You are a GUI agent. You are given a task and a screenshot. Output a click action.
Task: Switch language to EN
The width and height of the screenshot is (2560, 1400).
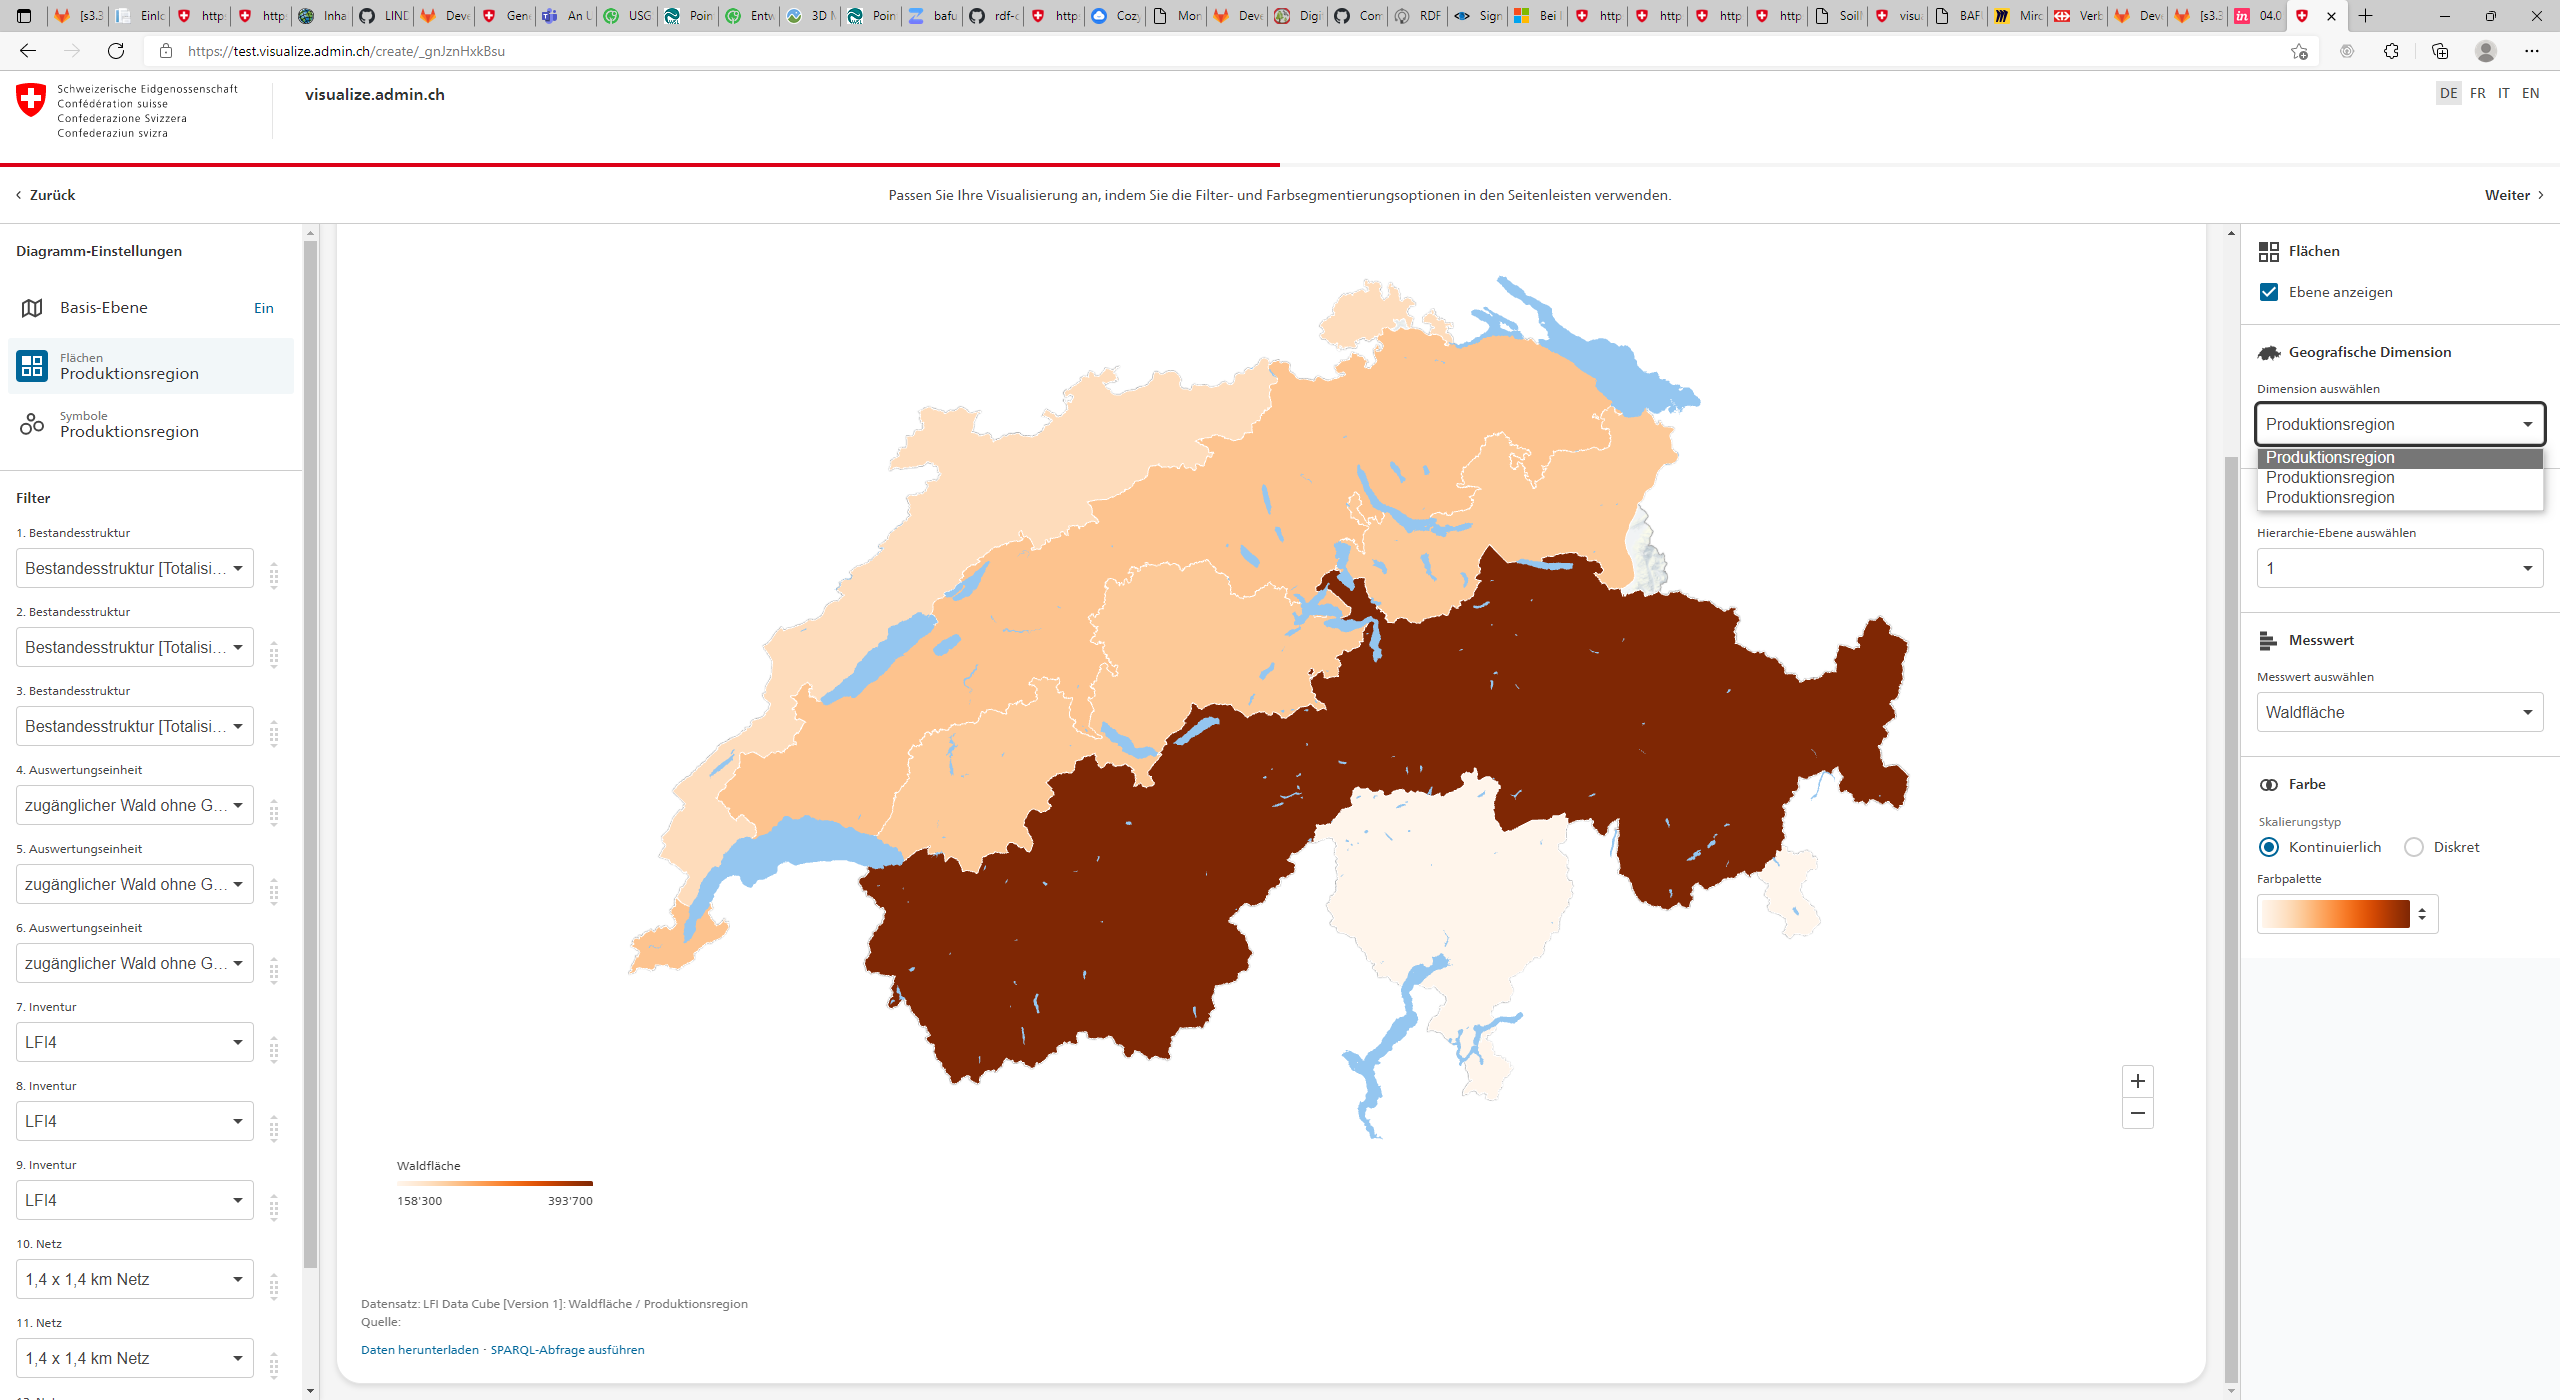pyautogui.click(x=2530, y=93)
